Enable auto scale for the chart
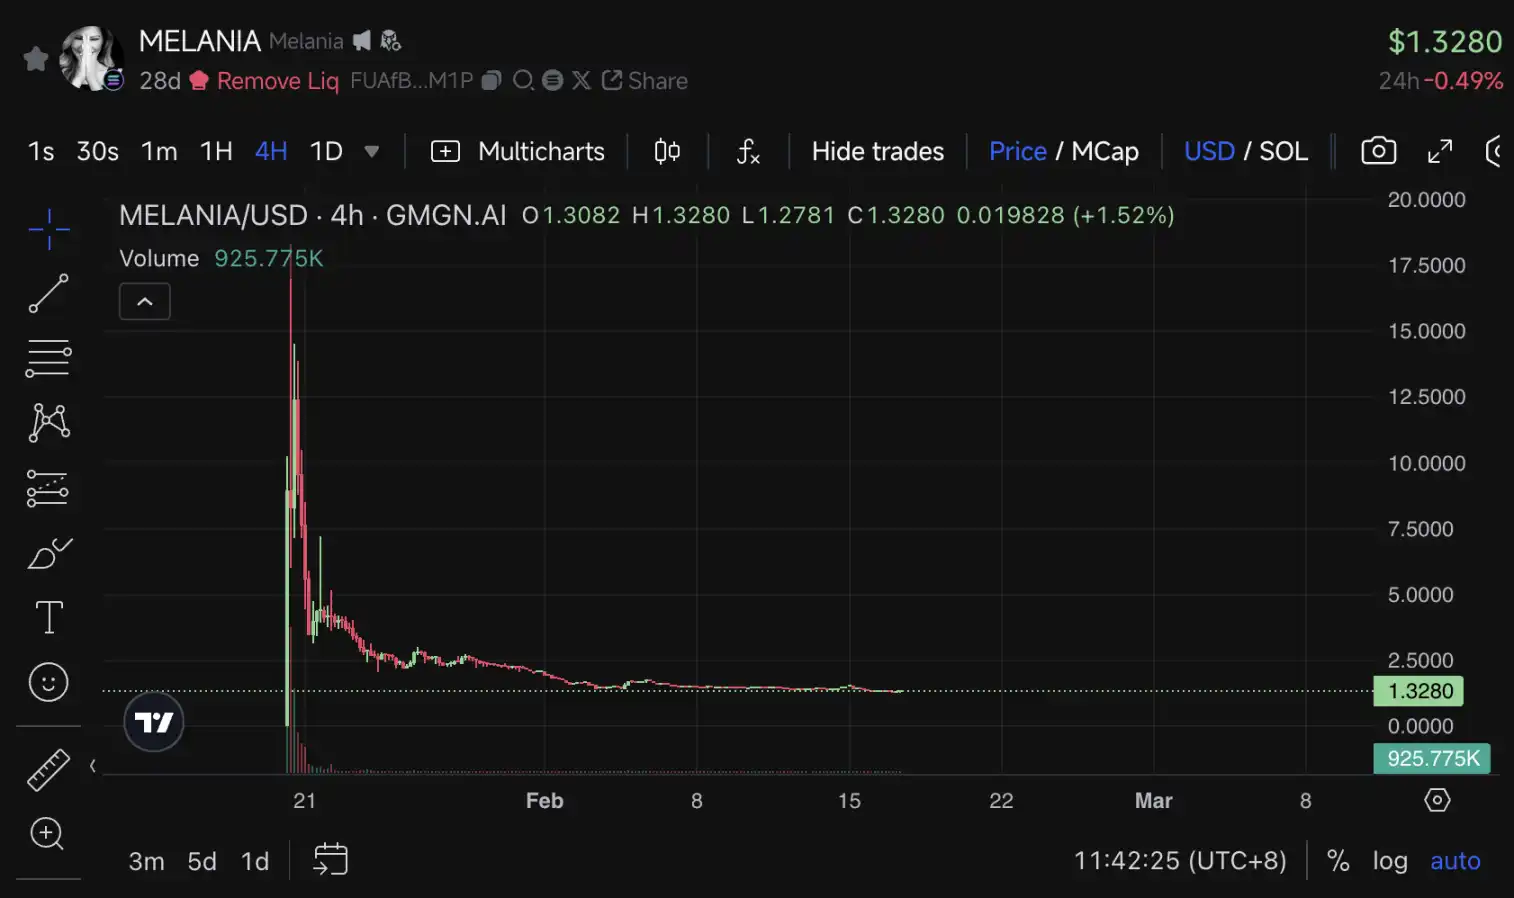The image size is (1514, 898). point(1455,861)
